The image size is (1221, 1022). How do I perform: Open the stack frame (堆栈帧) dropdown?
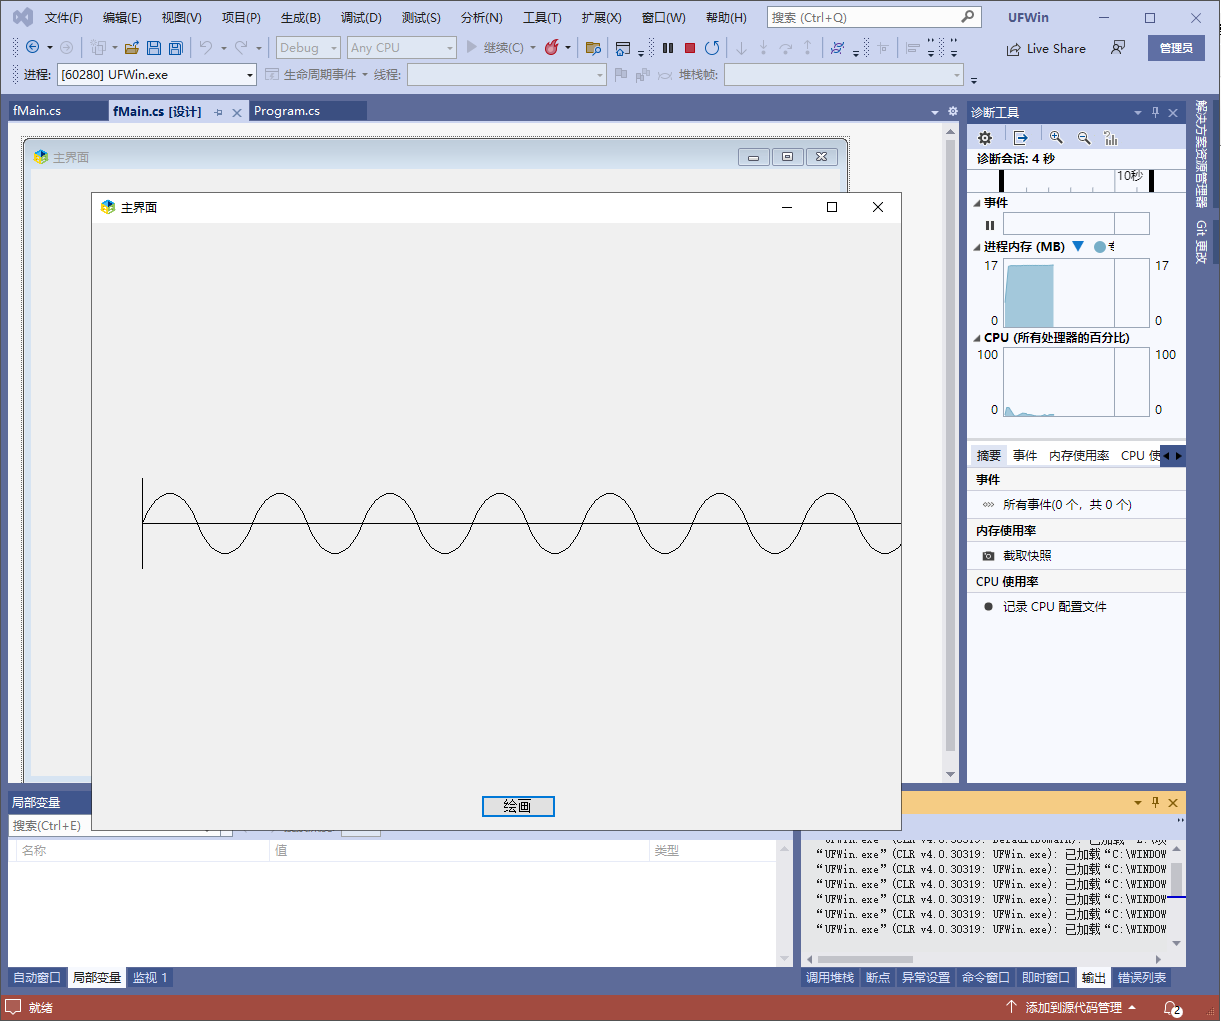click(844, 75)
